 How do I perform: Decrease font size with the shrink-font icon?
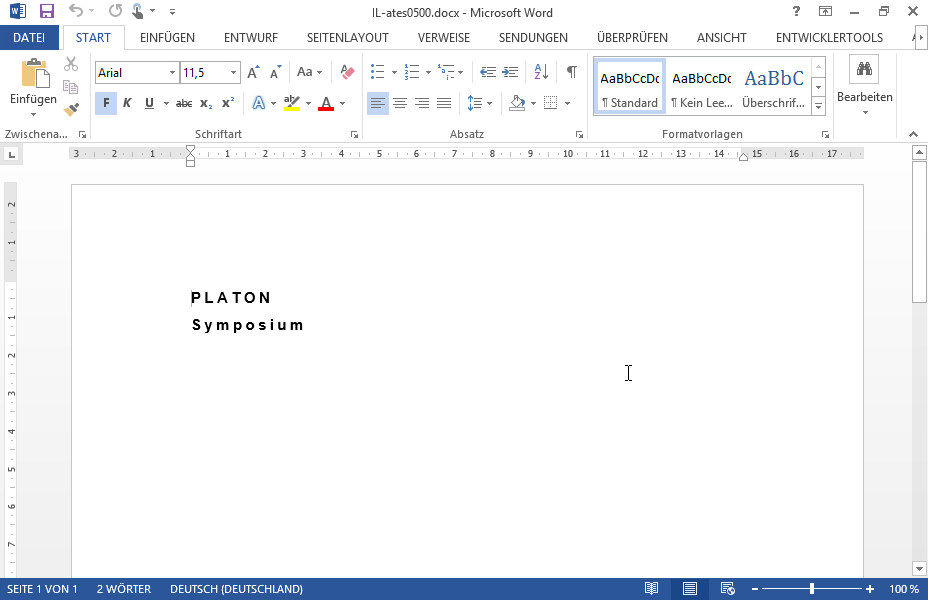(x=275, y=72)
